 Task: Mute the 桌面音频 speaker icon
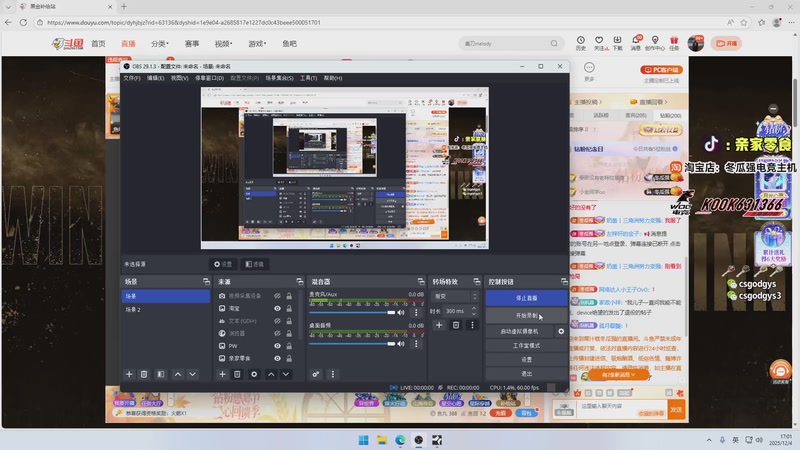pos(401,343)
